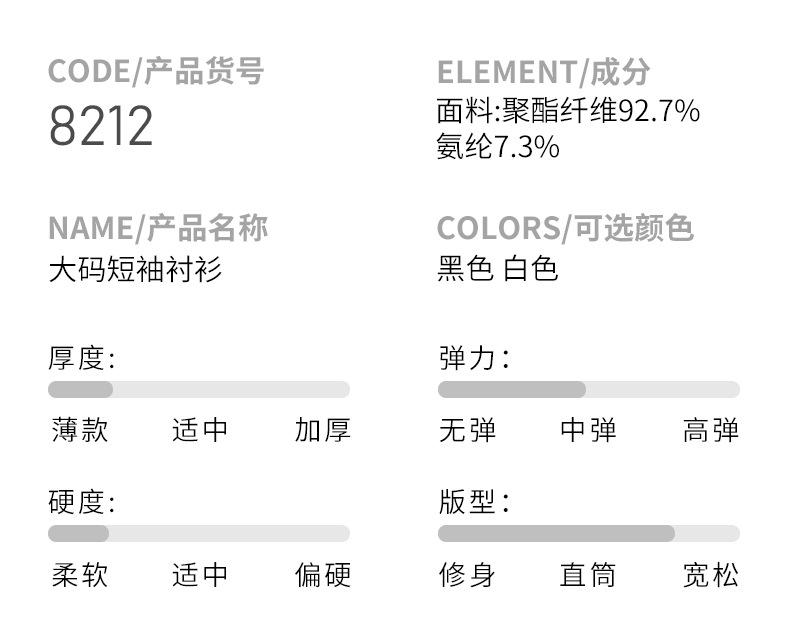Select the 加厚 thickness label
Viewport: 790px width, 632px height.
point(322,430)
